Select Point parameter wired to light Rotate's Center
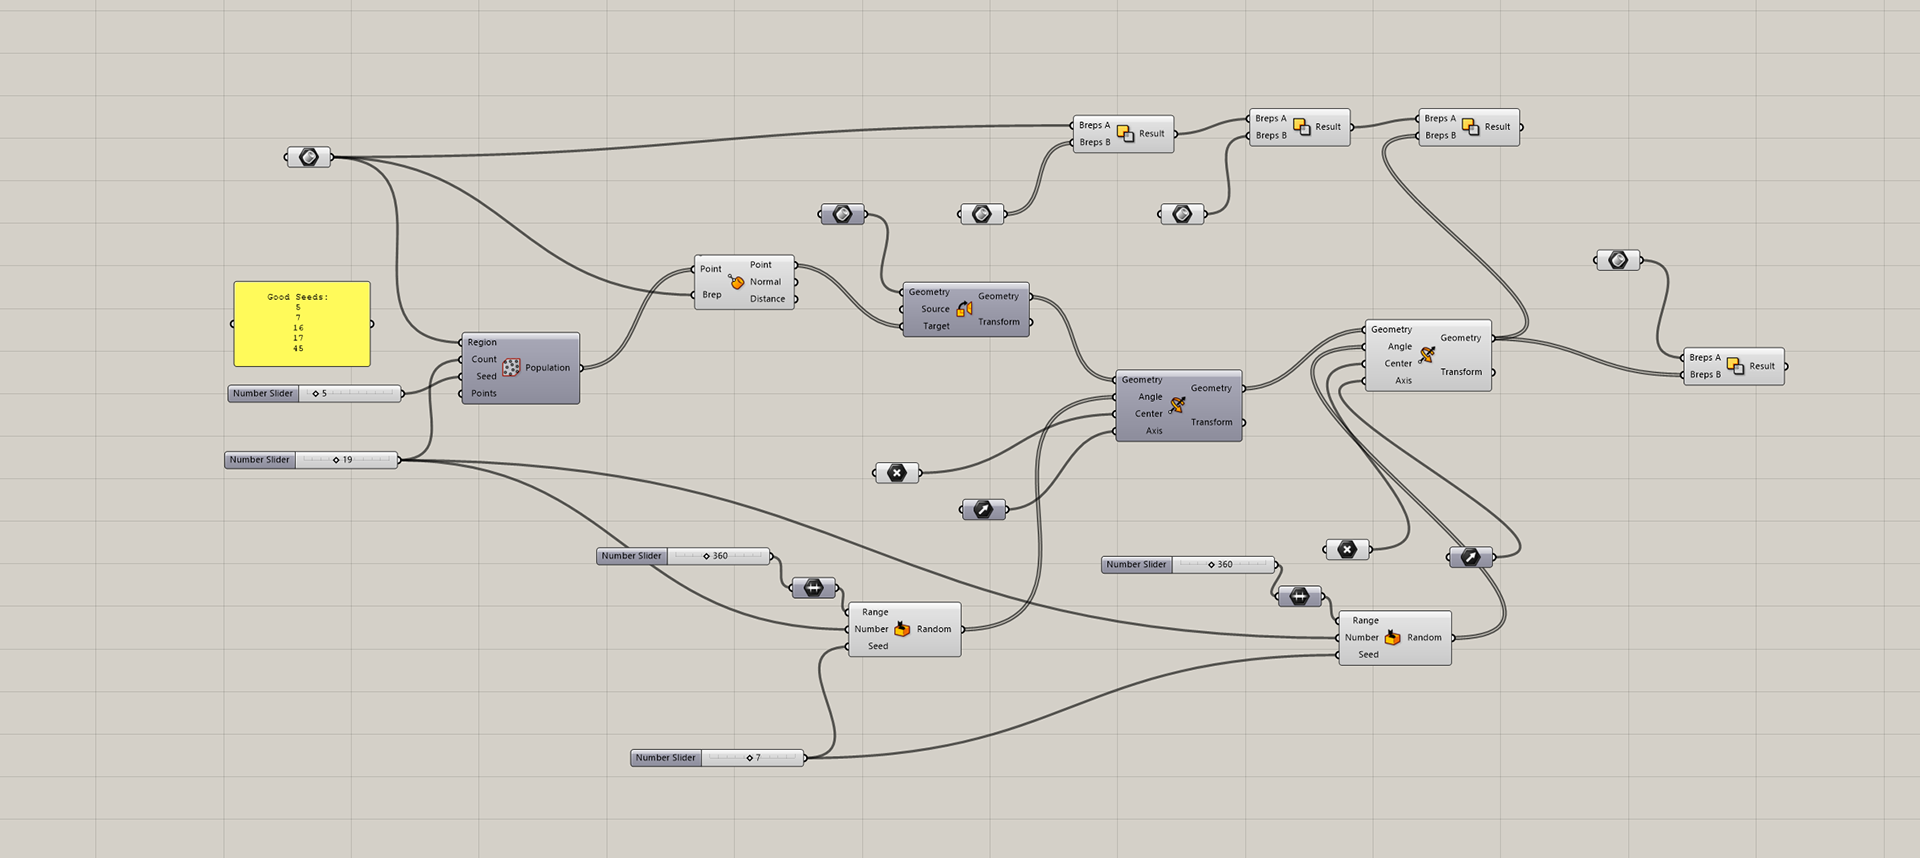 point(1347,549)
